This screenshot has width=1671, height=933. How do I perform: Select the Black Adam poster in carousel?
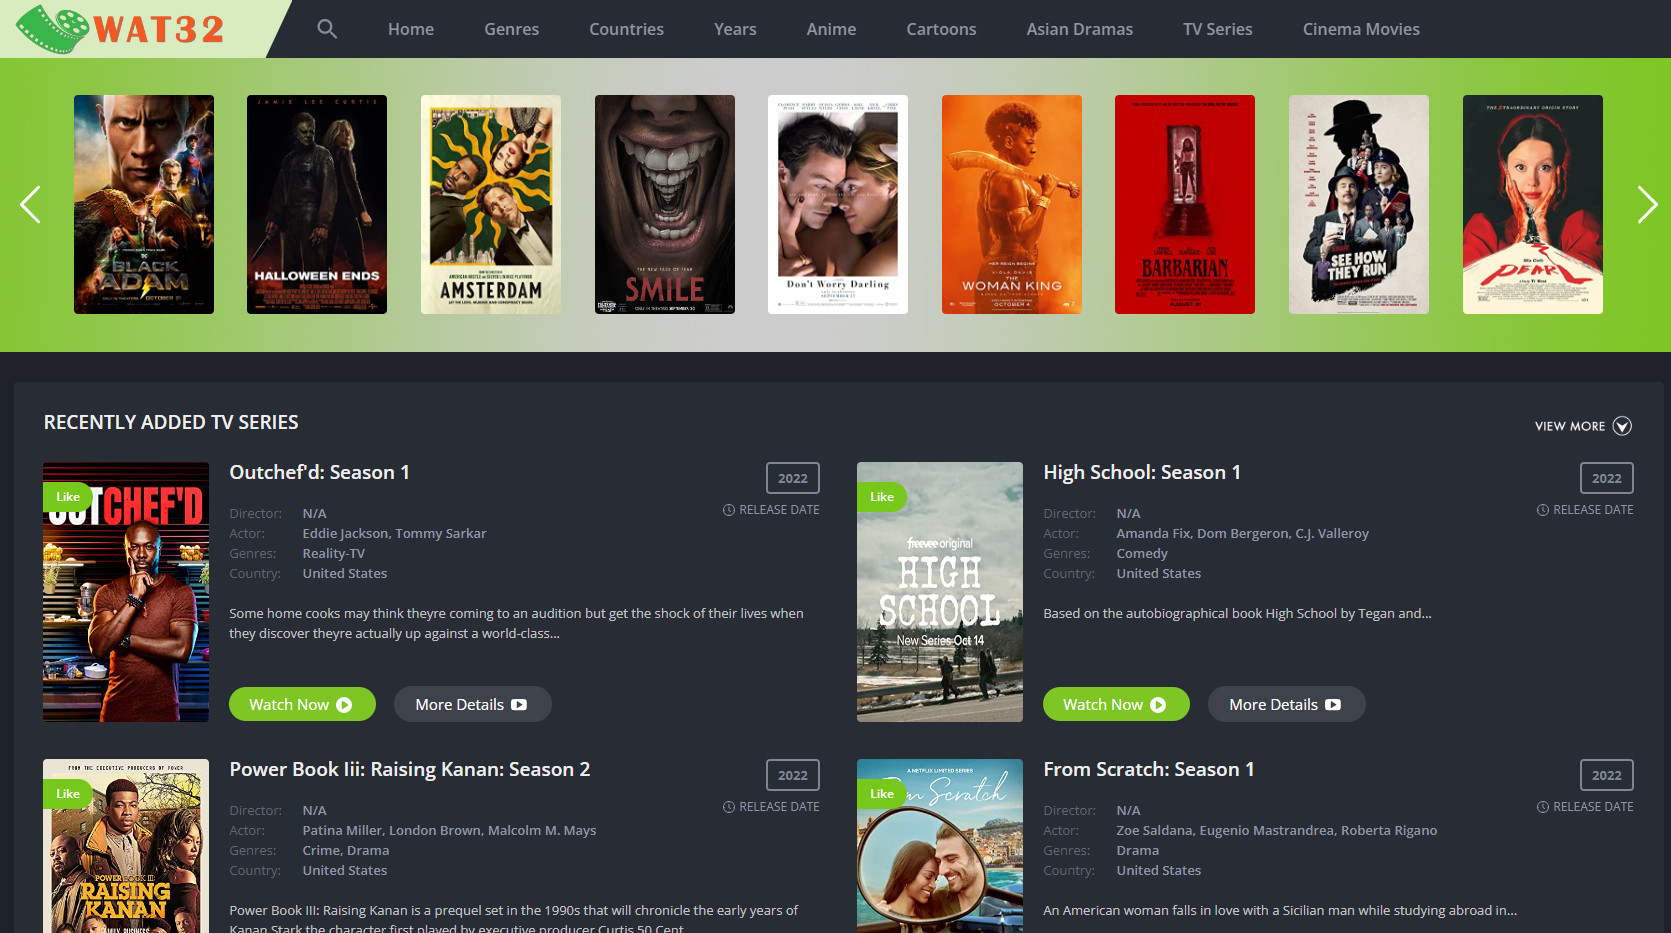click(x=144, y=205)
